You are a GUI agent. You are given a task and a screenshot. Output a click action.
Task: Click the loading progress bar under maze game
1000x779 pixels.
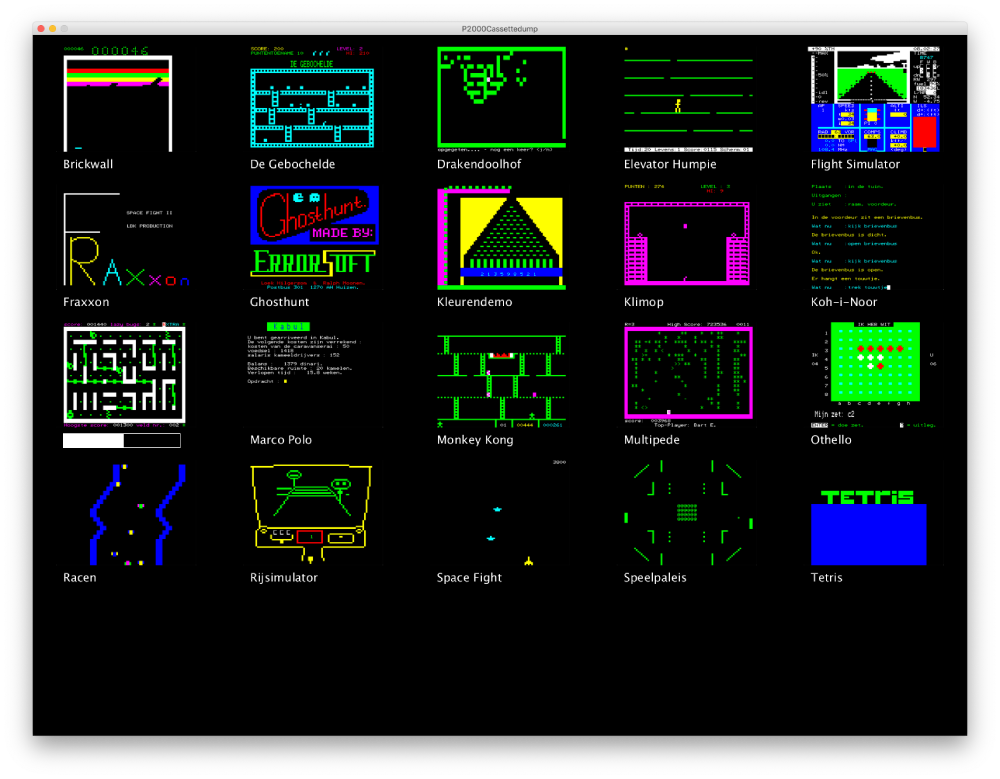click(x=122, y=440)
